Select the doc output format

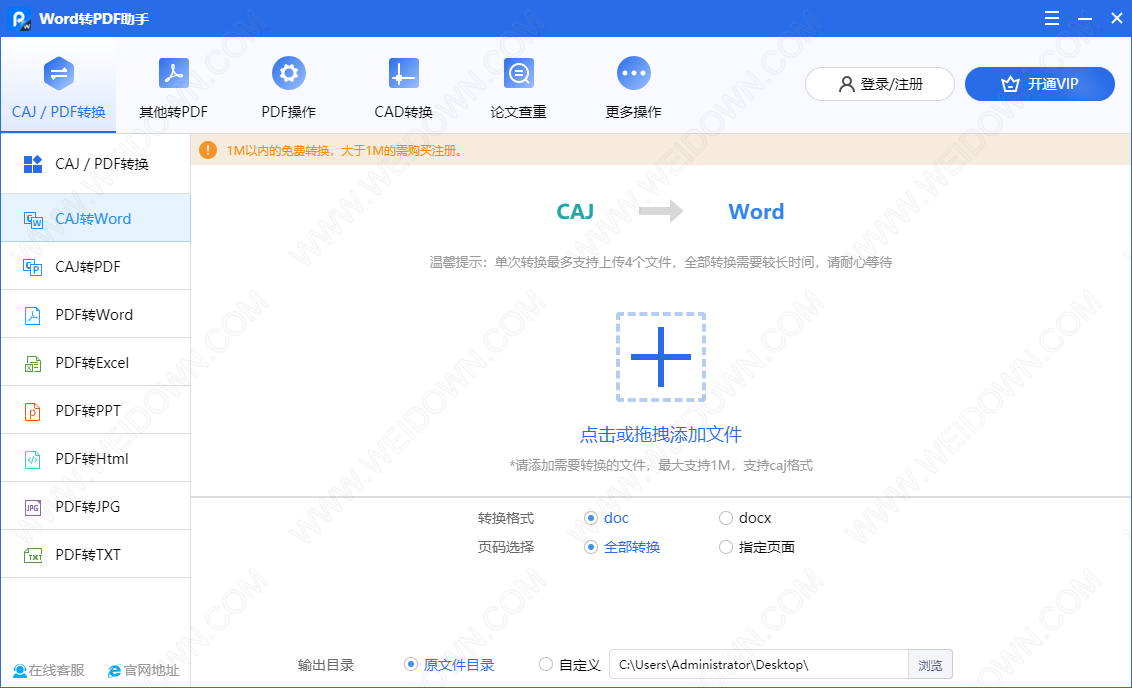tap(606, 518)
